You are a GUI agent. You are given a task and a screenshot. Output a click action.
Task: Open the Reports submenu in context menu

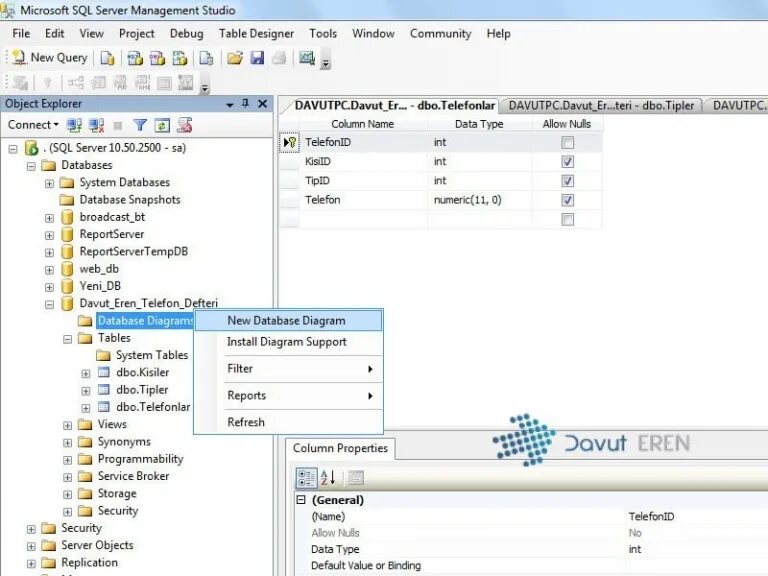point(288,396)
